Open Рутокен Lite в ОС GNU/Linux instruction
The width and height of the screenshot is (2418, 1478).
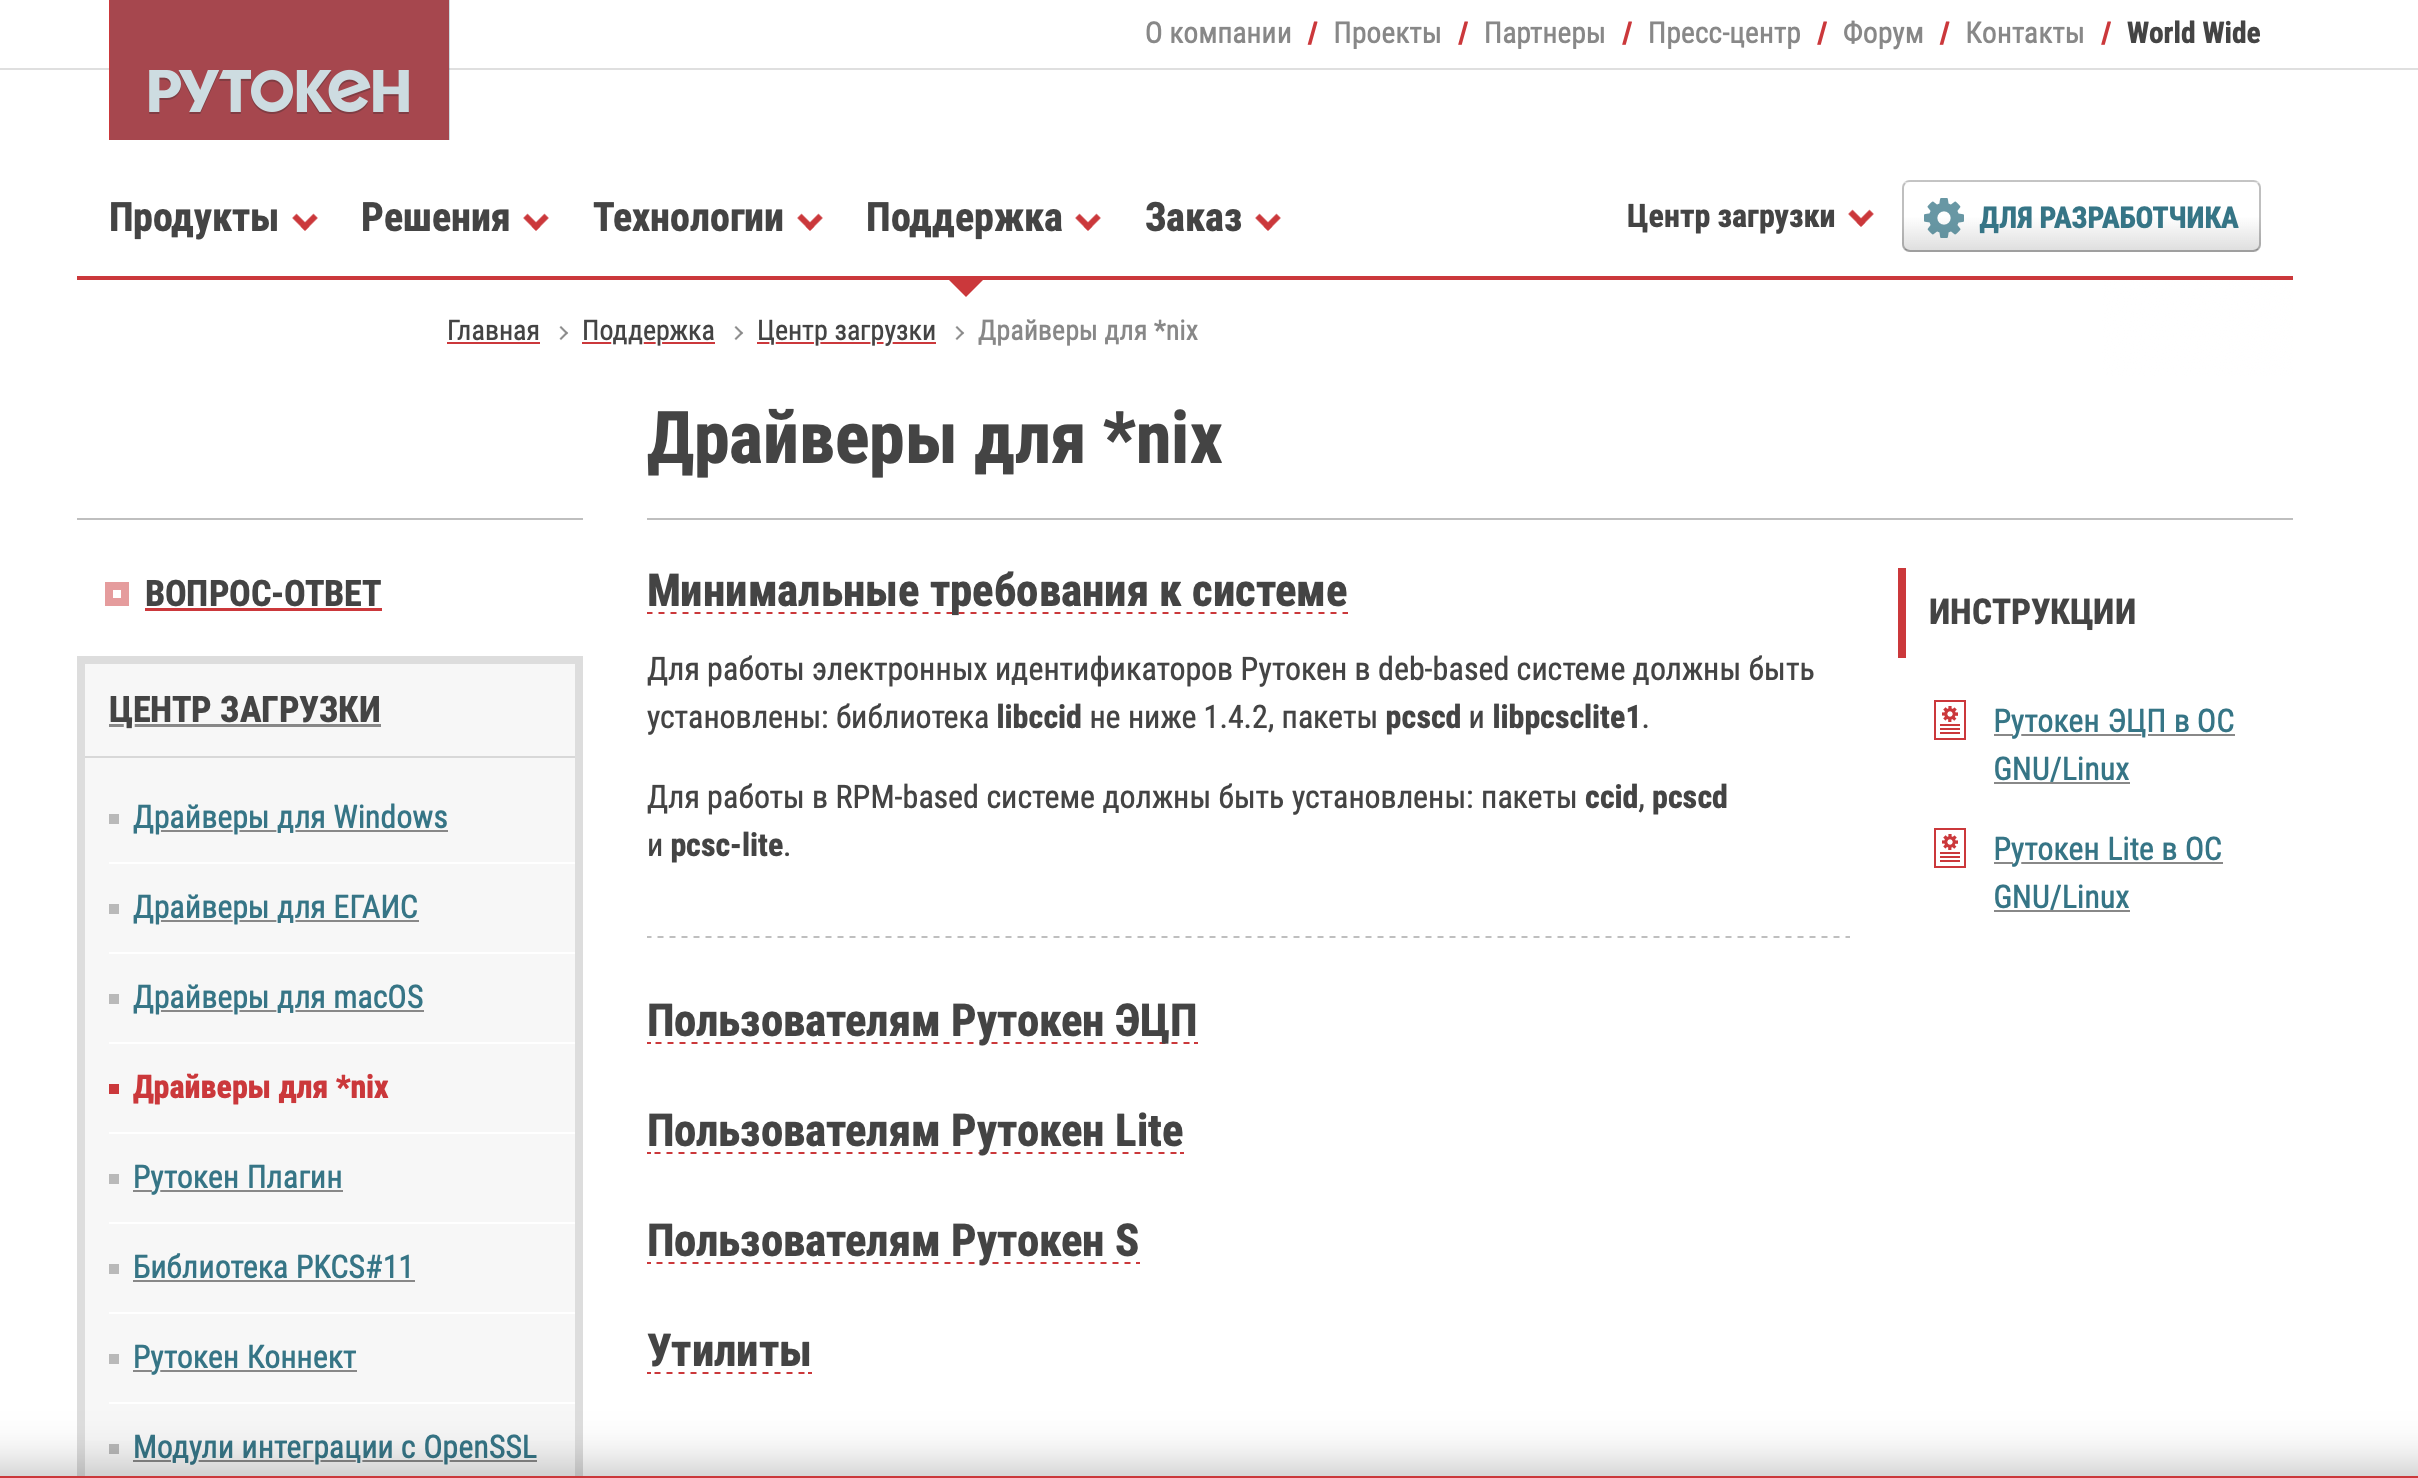point(2107,873)
